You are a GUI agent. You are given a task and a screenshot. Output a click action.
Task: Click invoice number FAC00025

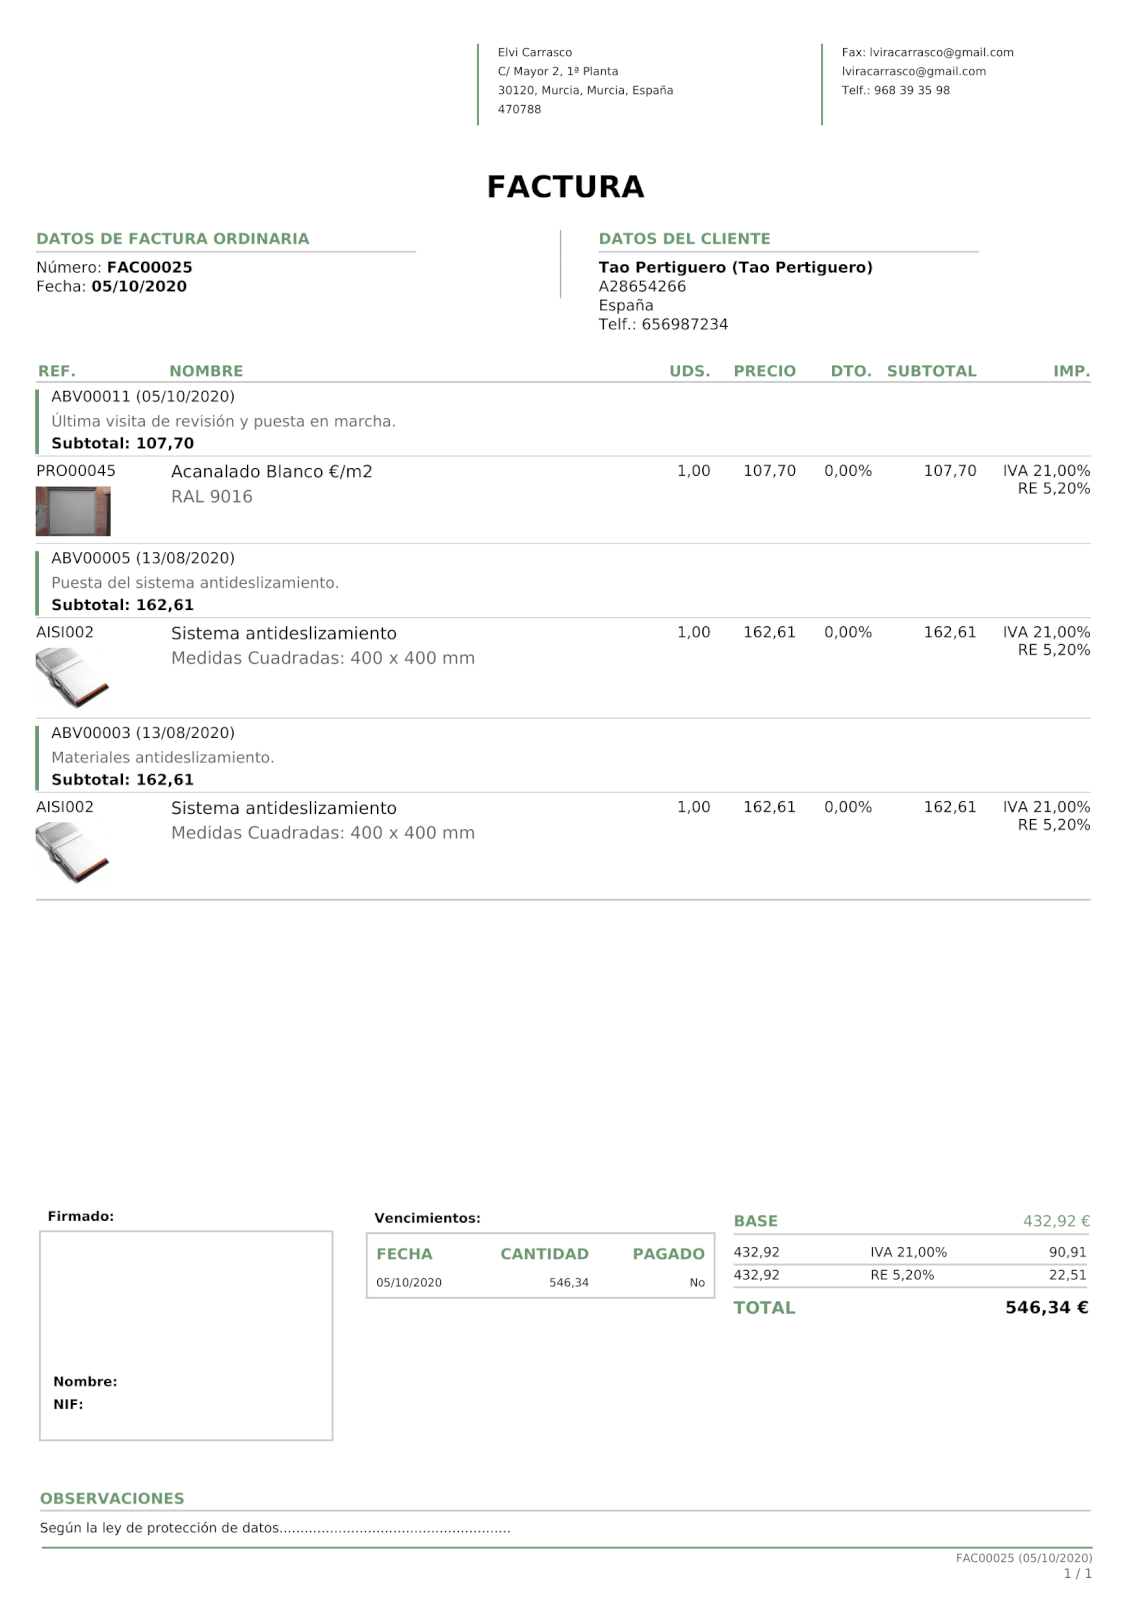point(150,267)
